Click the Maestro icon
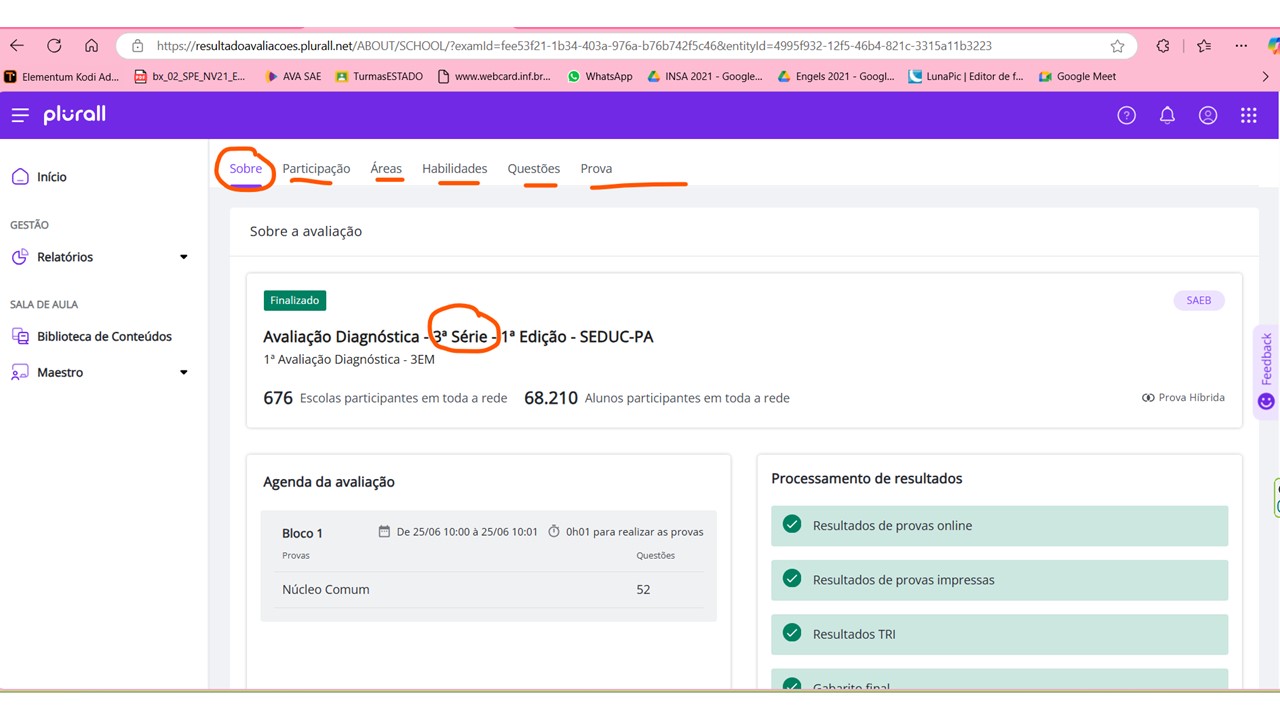1280x720 pixels. click(x=20, y=372)
